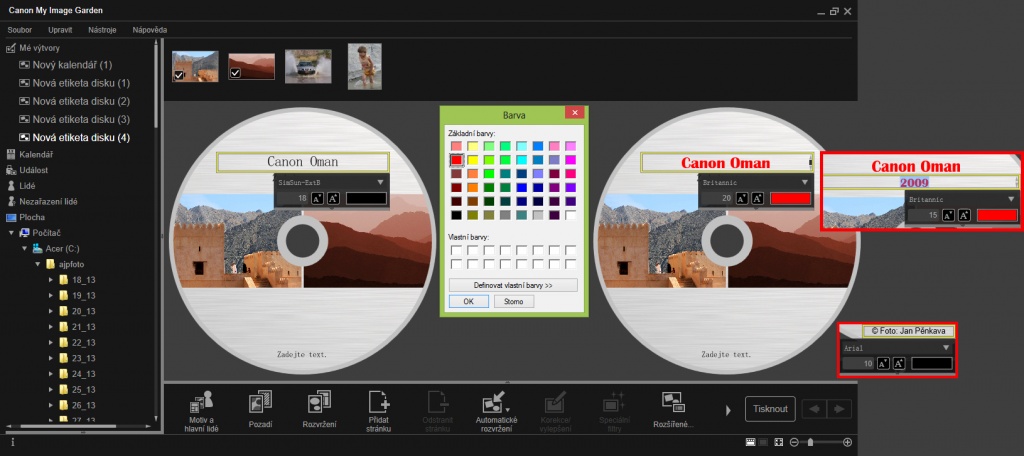Select the Lidé sidebar item
The height and width of the screenshot is (456, 1024).
[25, 186]
